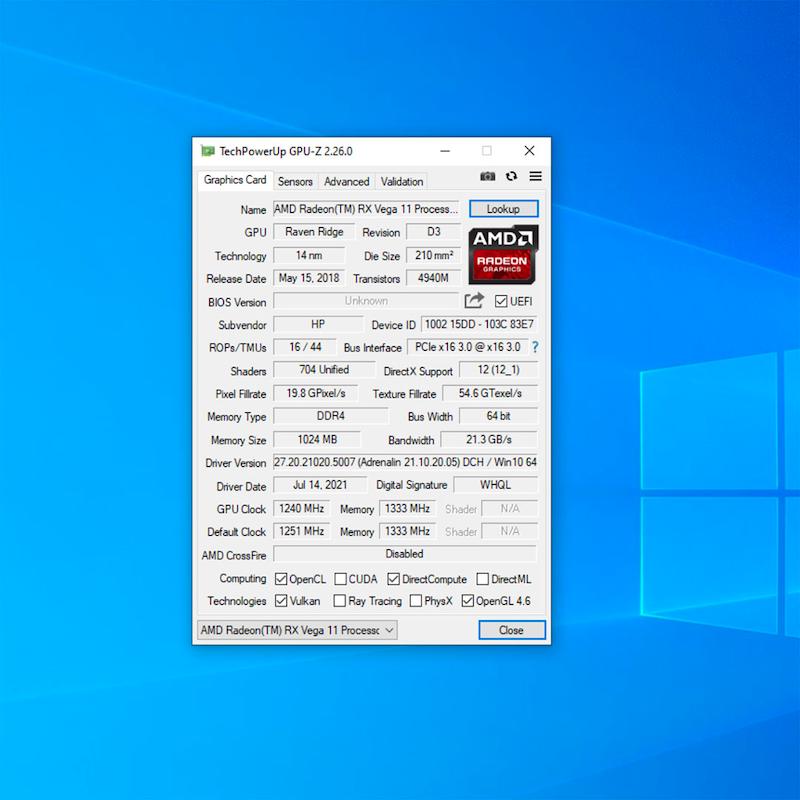Click the Release Date May 15, 2018 field
800x800 pixels.
click(x=309, y=278)
